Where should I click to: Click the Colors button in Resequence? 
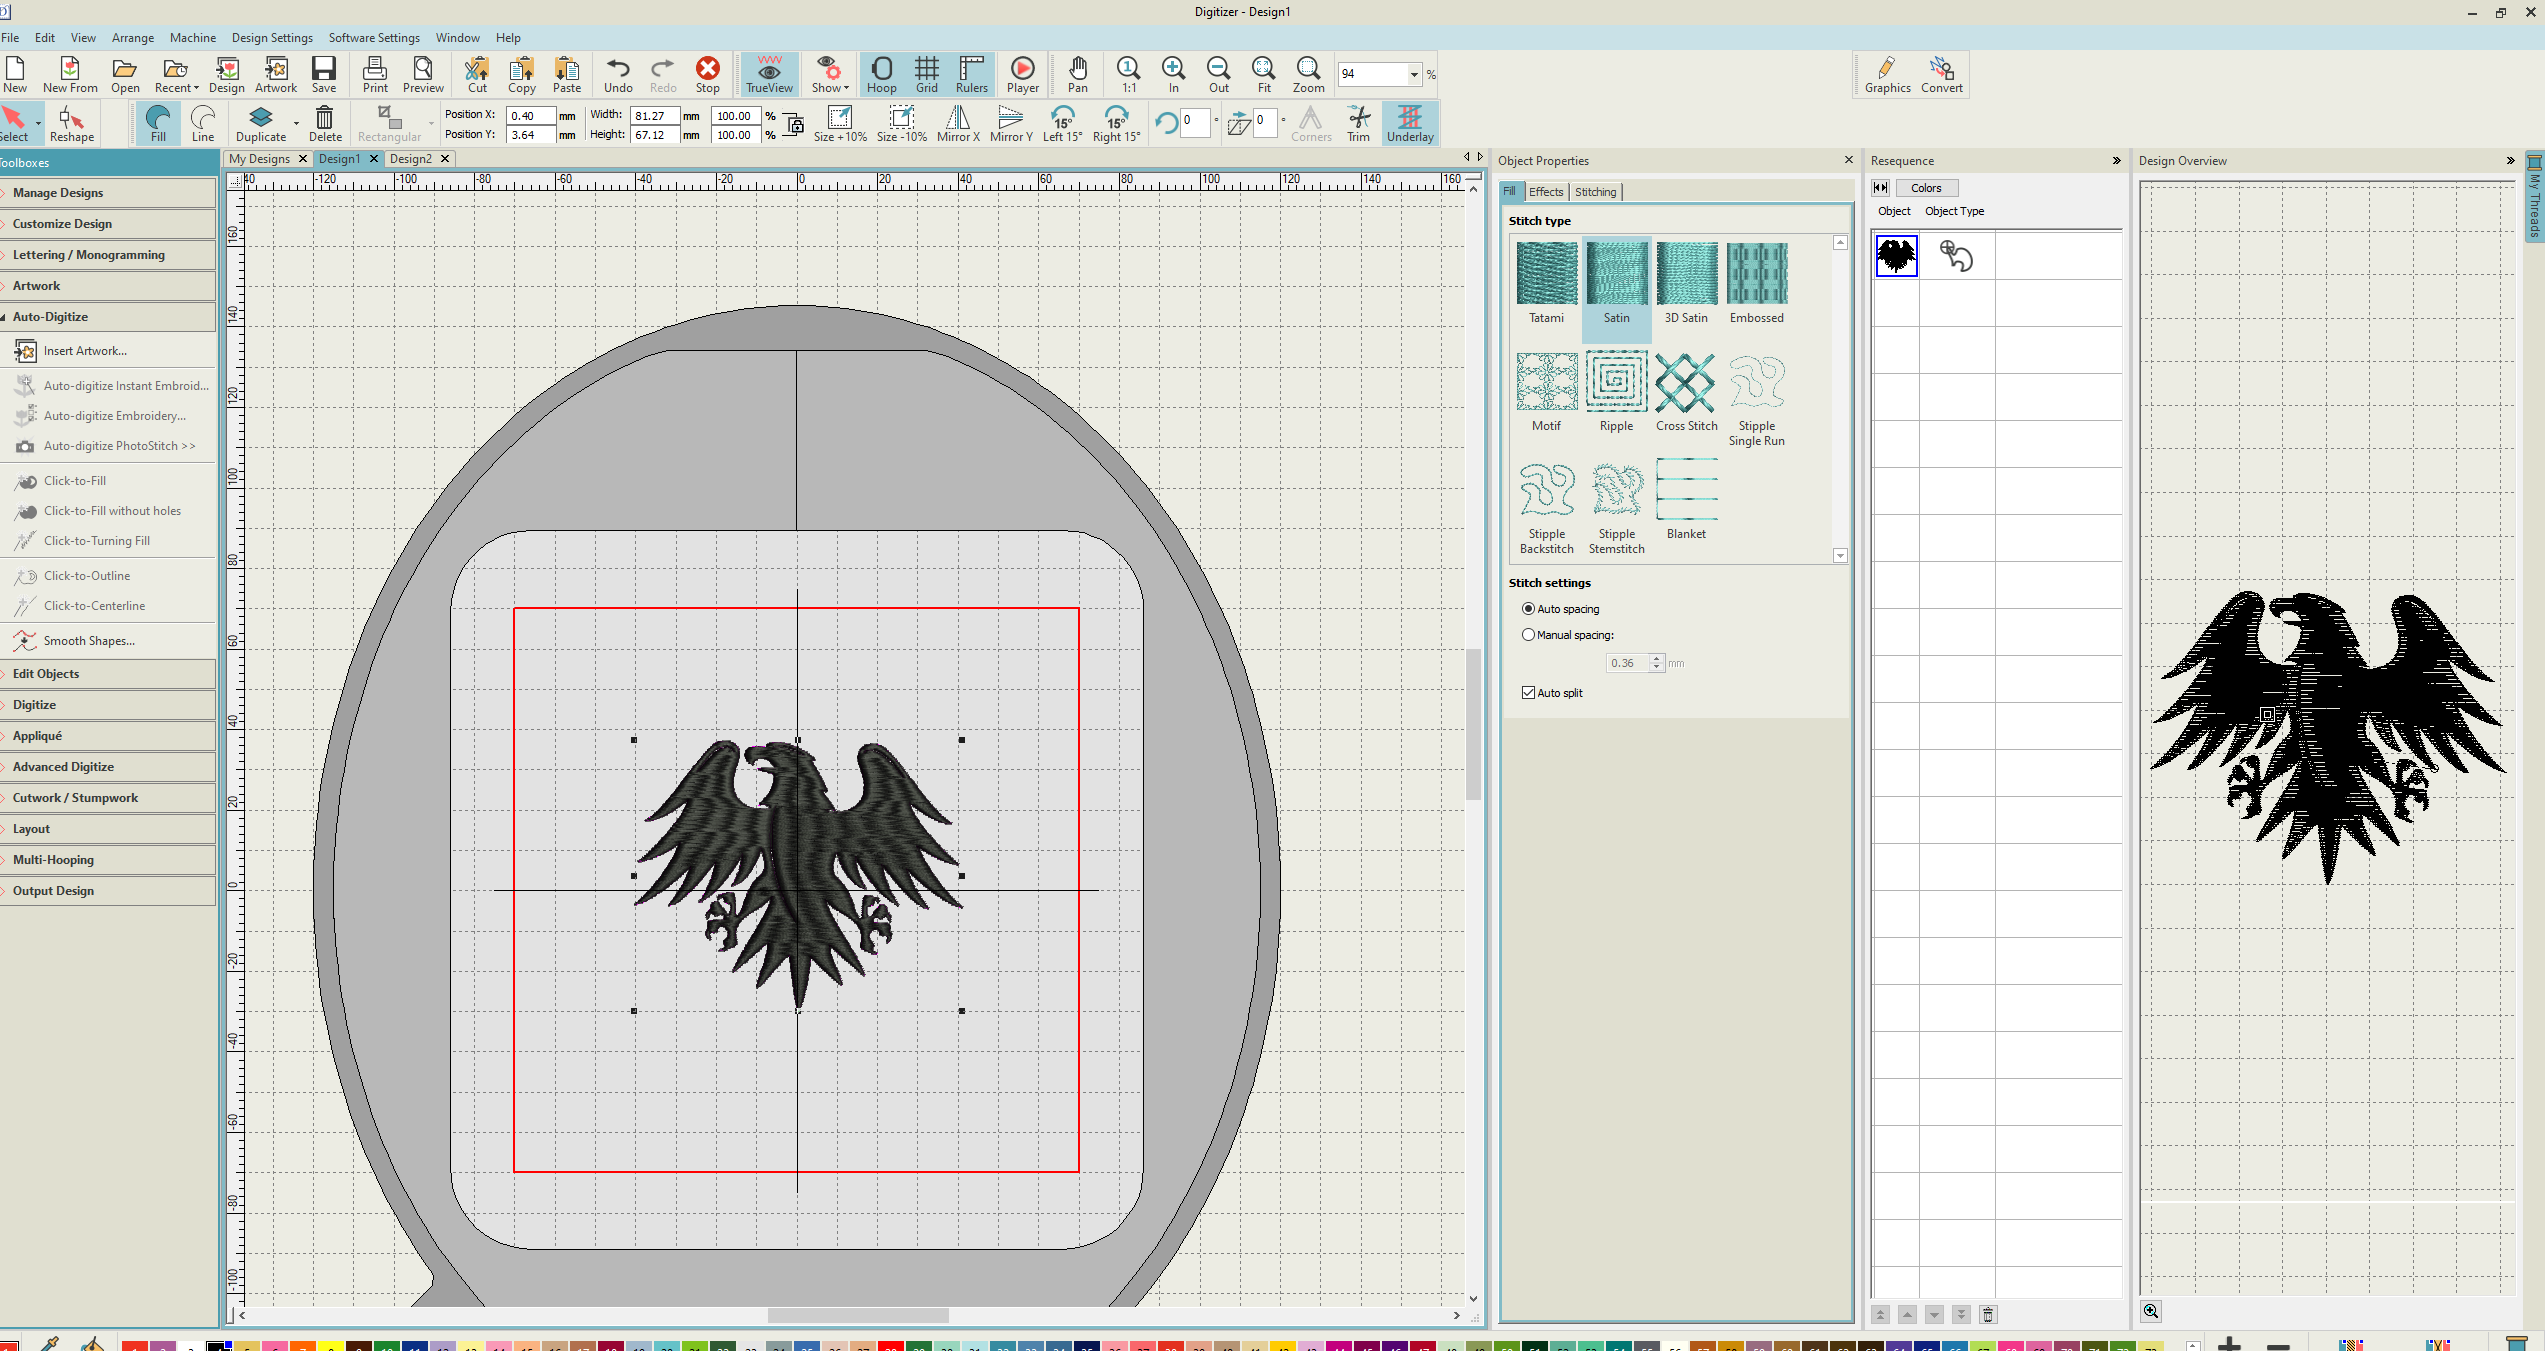[x=1925, y=188]
